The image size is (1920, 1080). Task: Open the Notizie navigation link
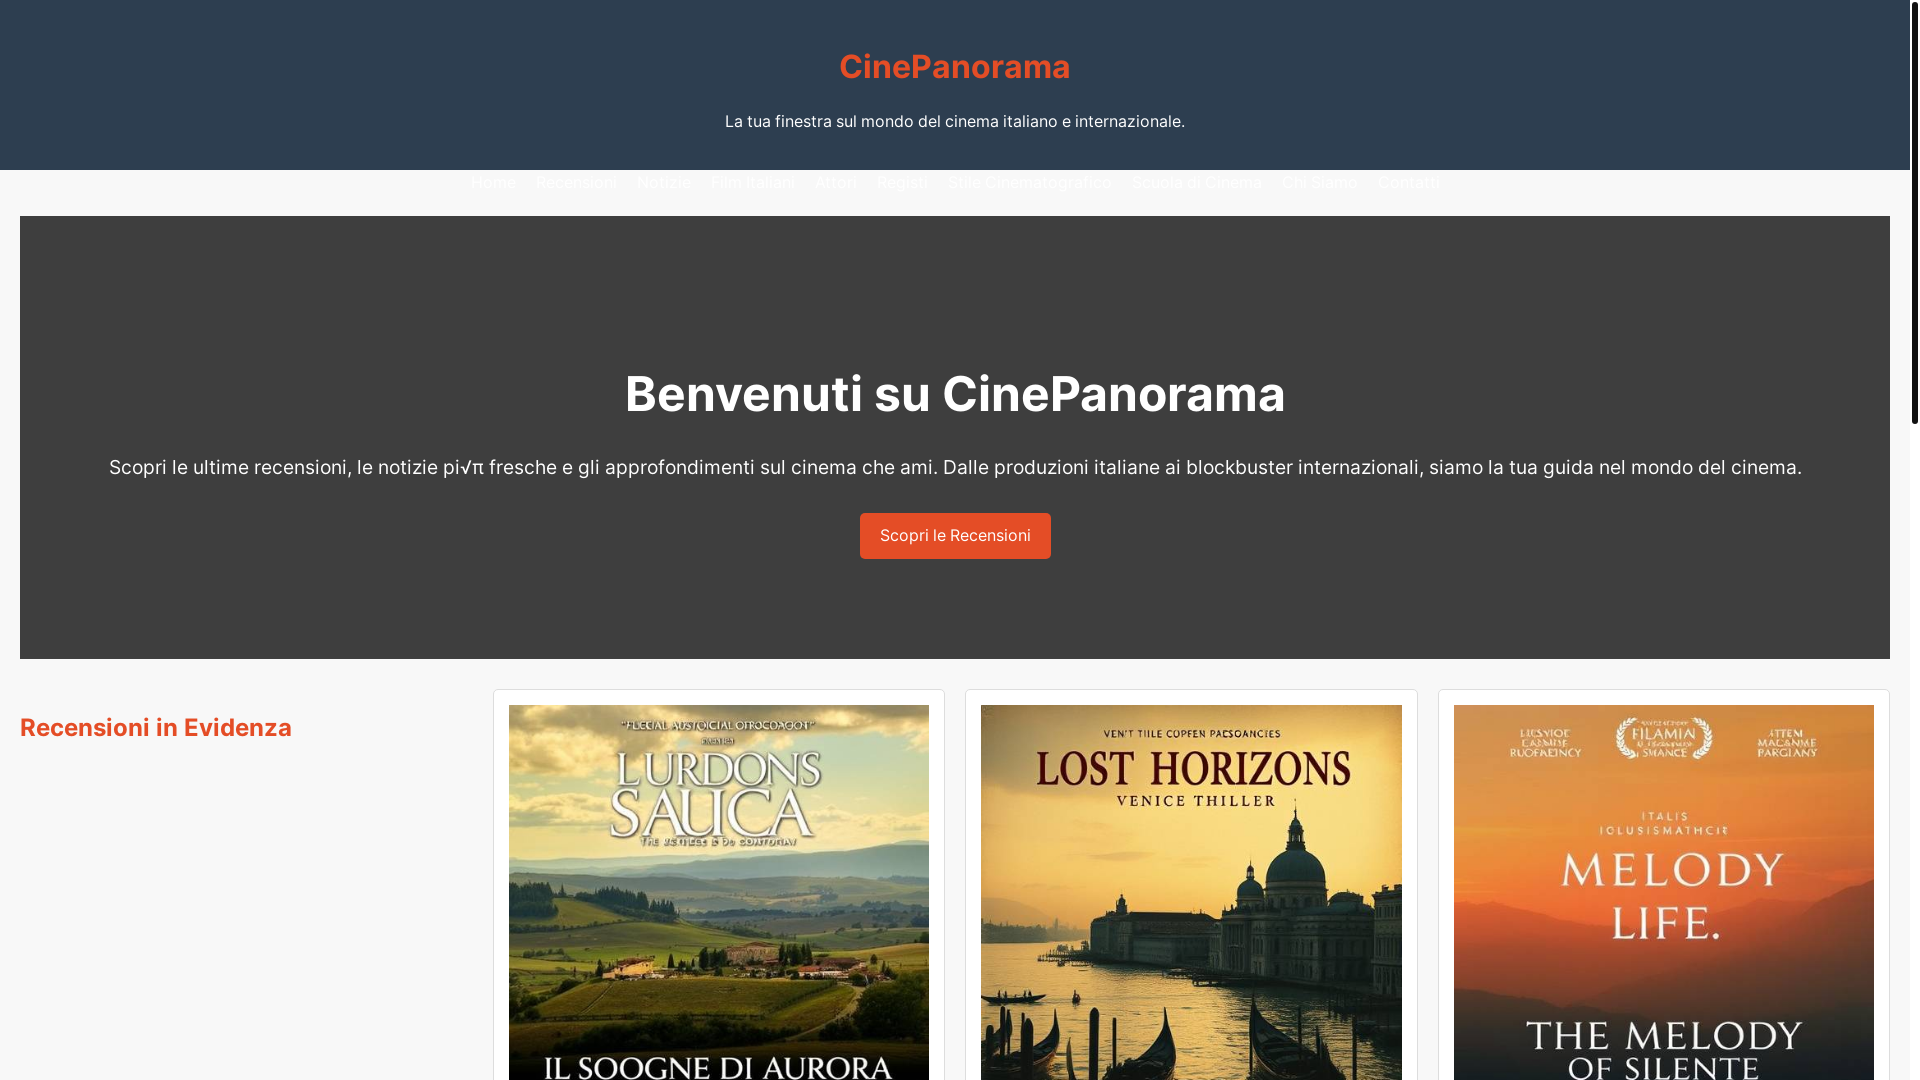664,183
